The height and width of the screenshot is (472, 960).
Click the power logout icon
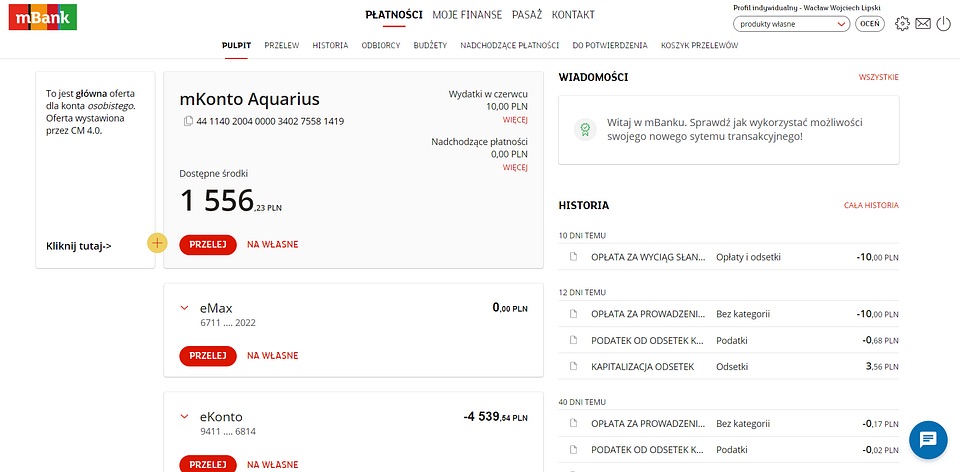[943, 24]
